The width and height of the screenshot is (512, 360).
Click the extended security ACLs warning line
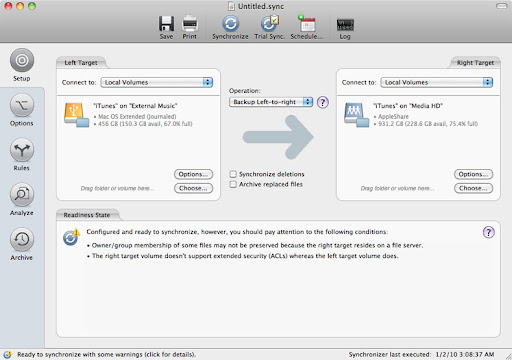(x=243, y=256)
